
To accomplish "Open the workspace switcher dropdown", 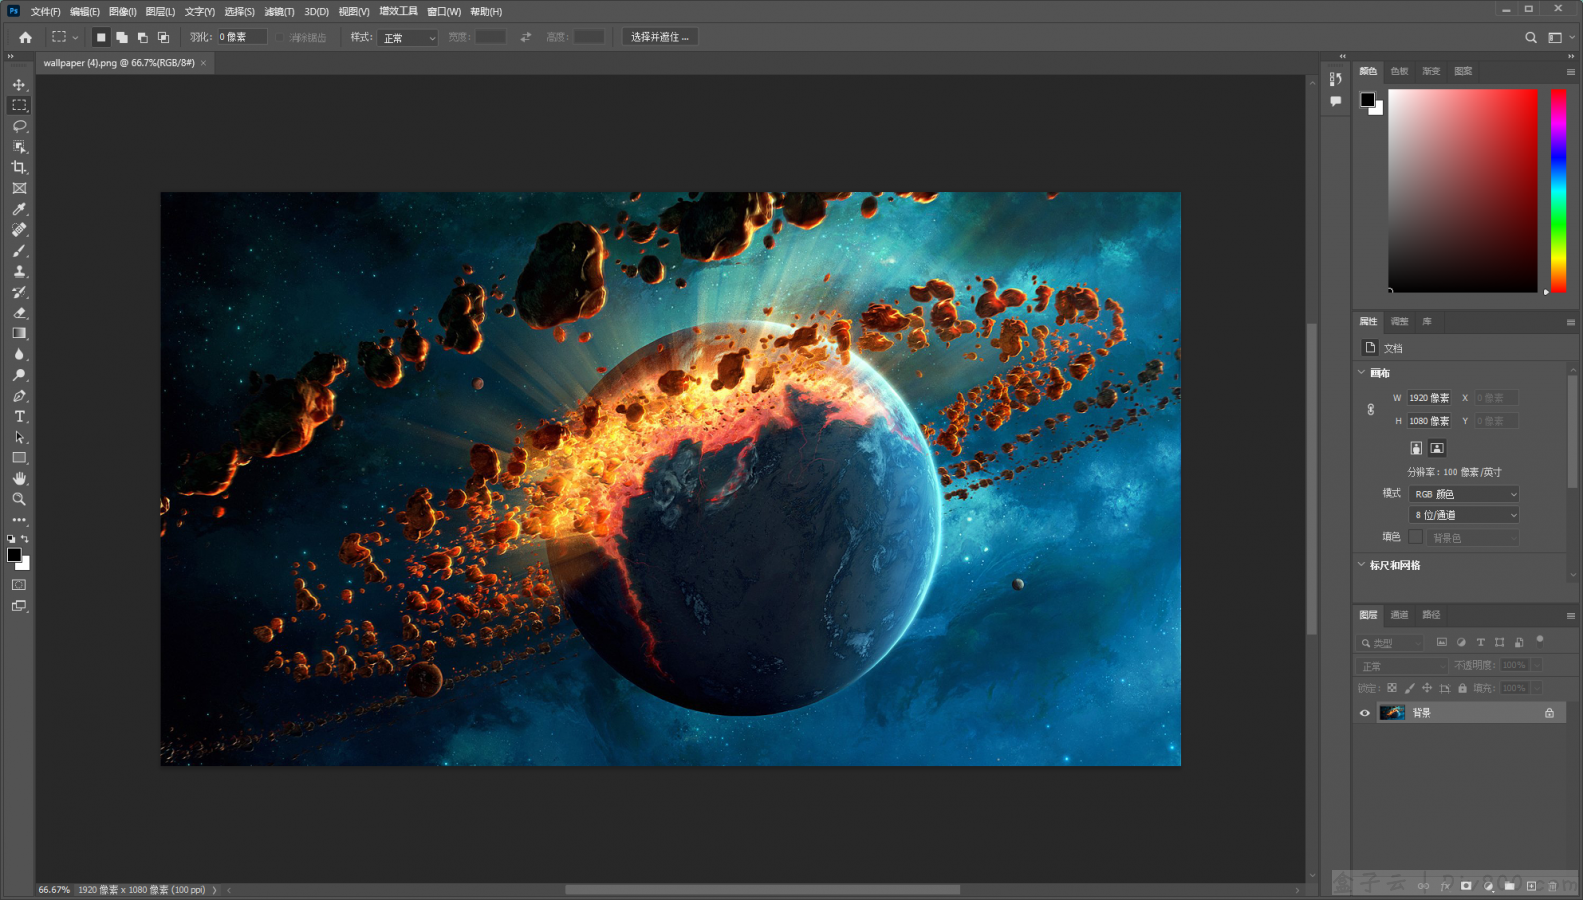I will tap(1560, 37).
